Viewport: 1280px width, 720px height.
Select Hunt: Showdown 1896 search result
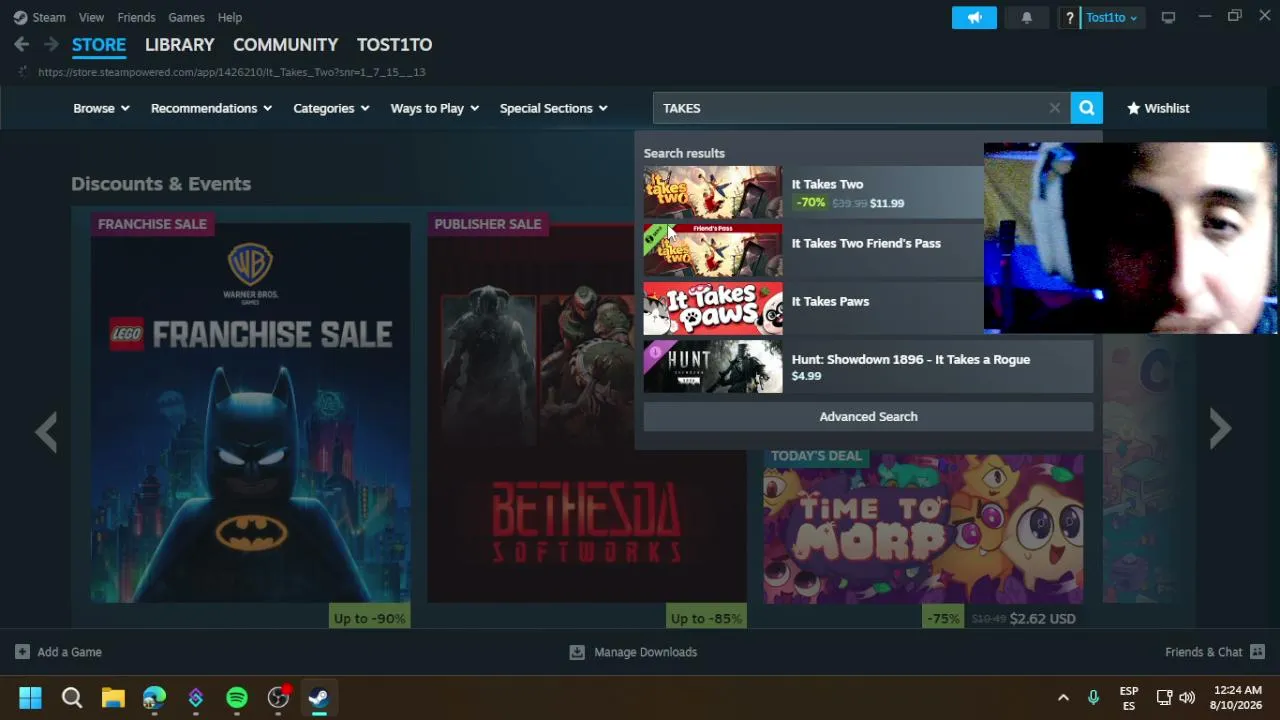click(x=868, y=366)
